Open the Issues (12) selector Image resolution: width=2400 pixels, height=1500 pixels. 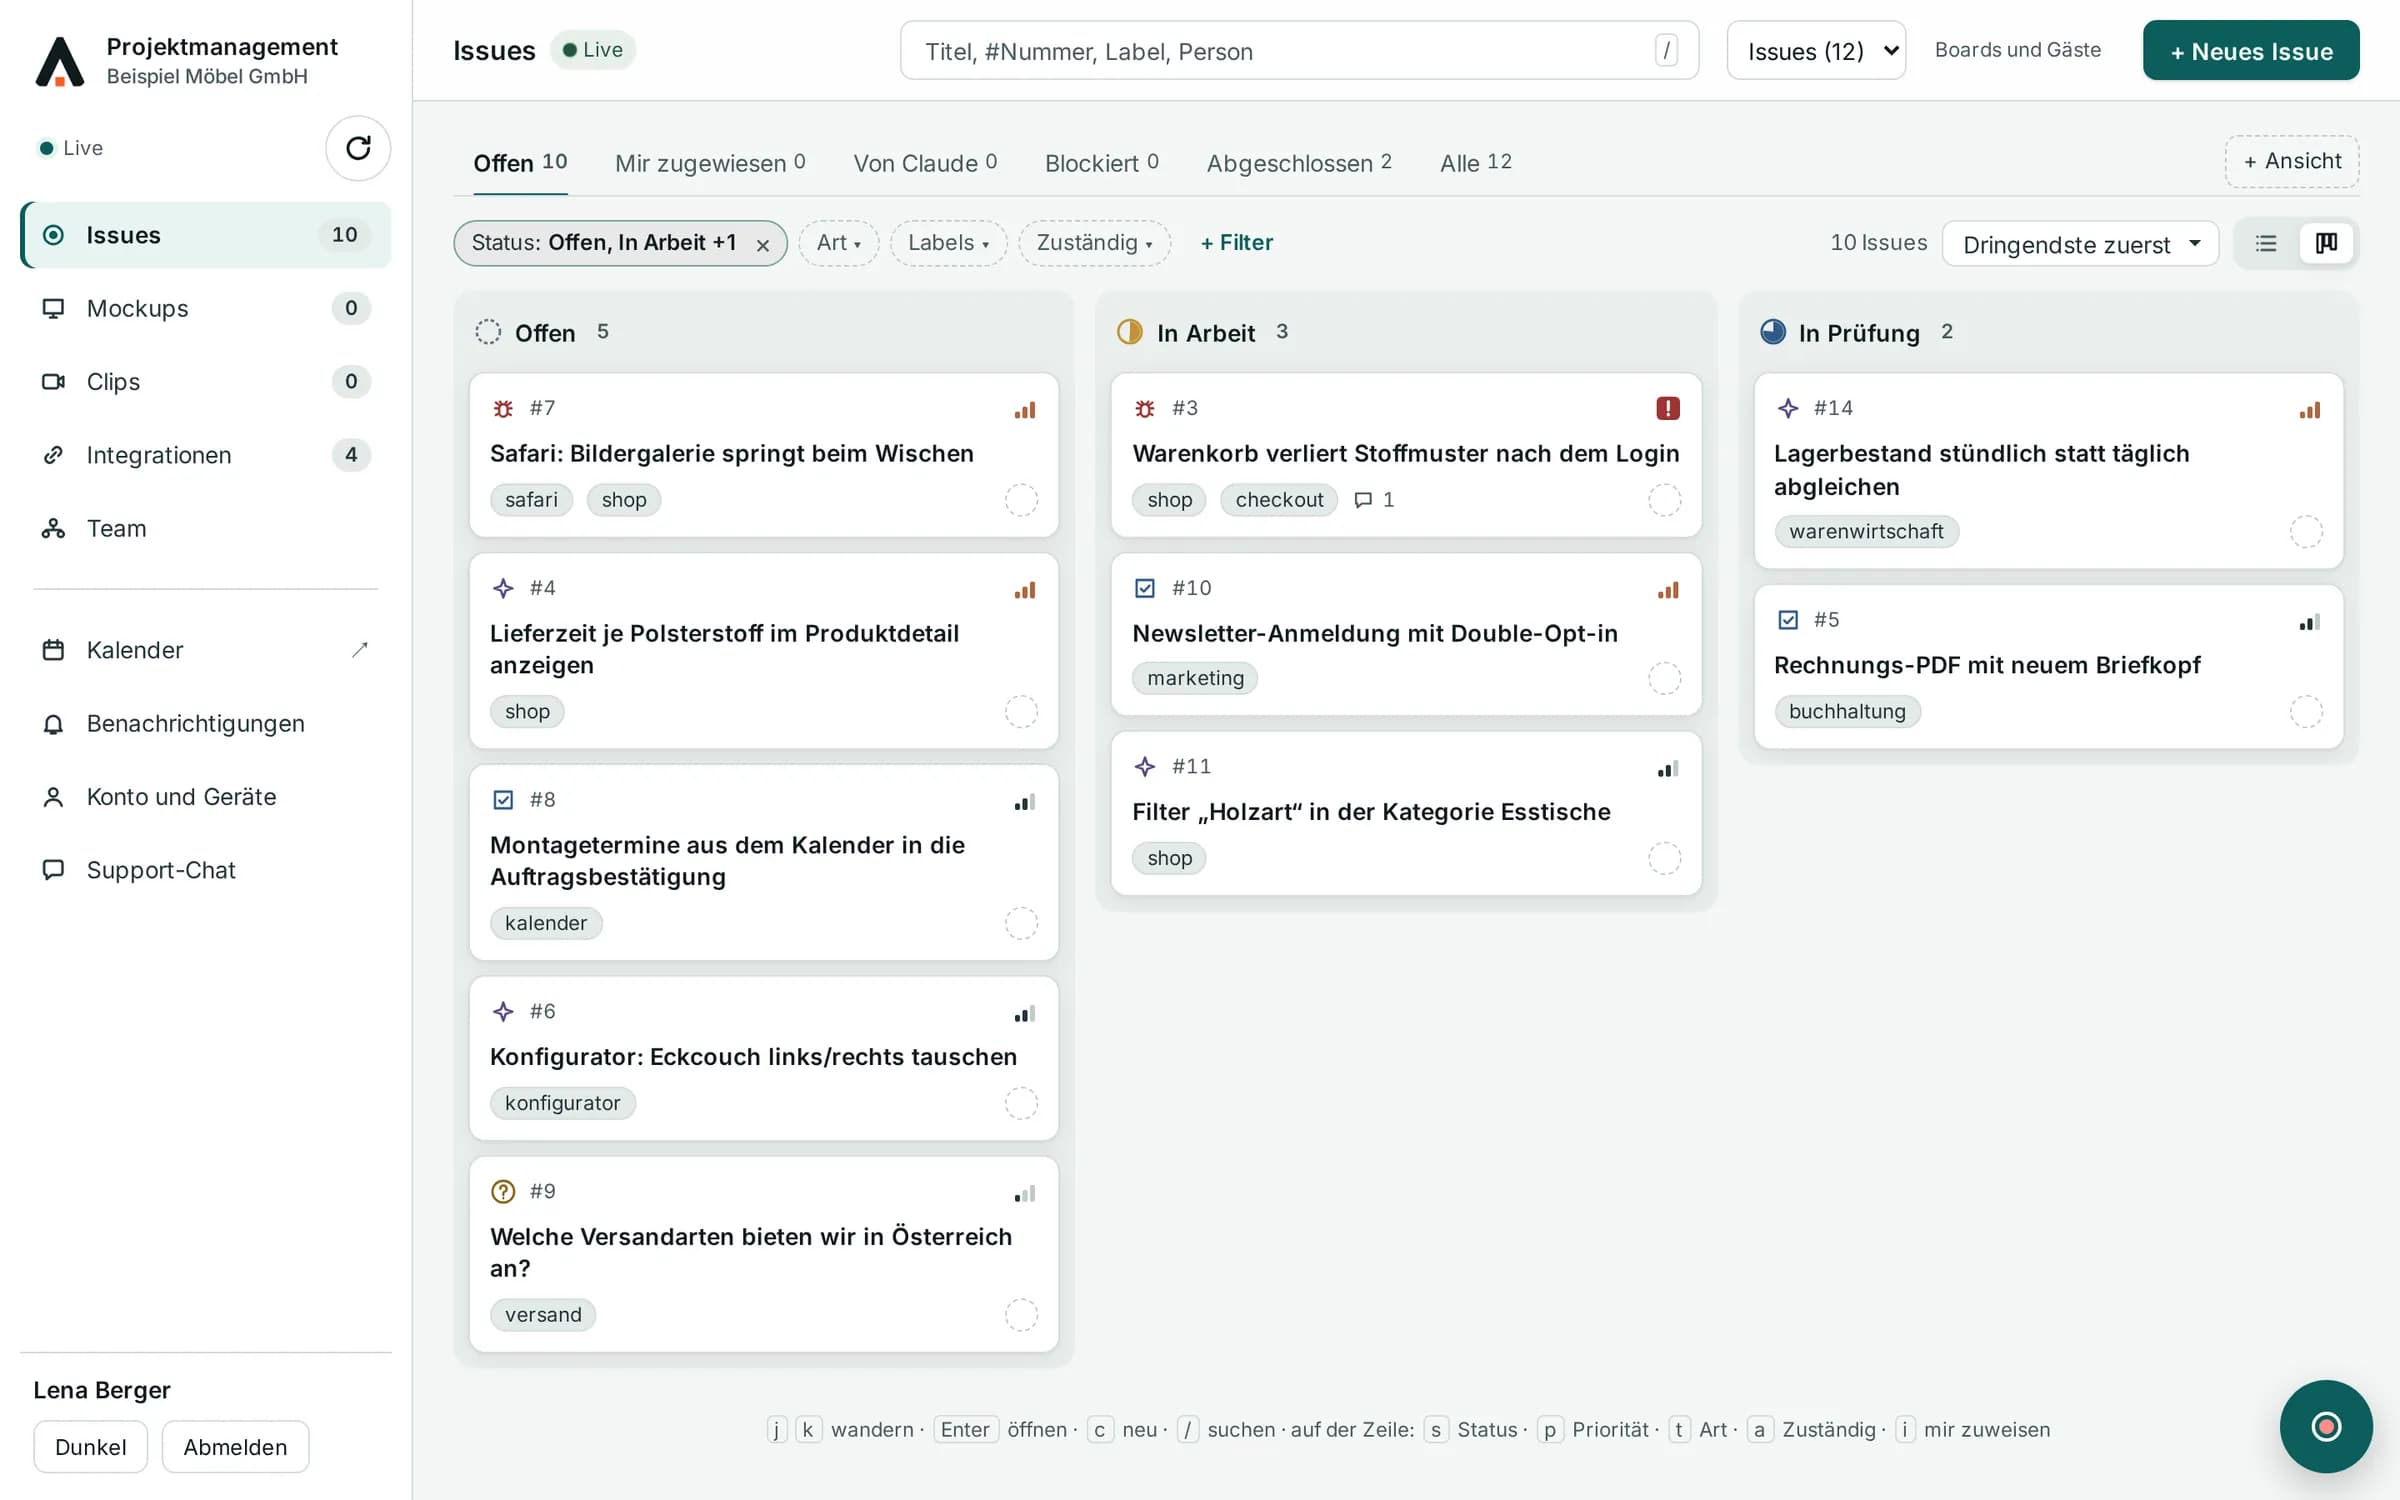point(1816,51)
